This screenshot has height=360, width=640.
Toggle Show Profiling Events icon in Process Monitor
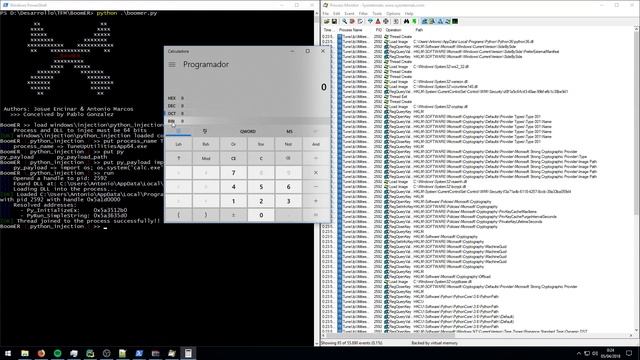(455, 21)
